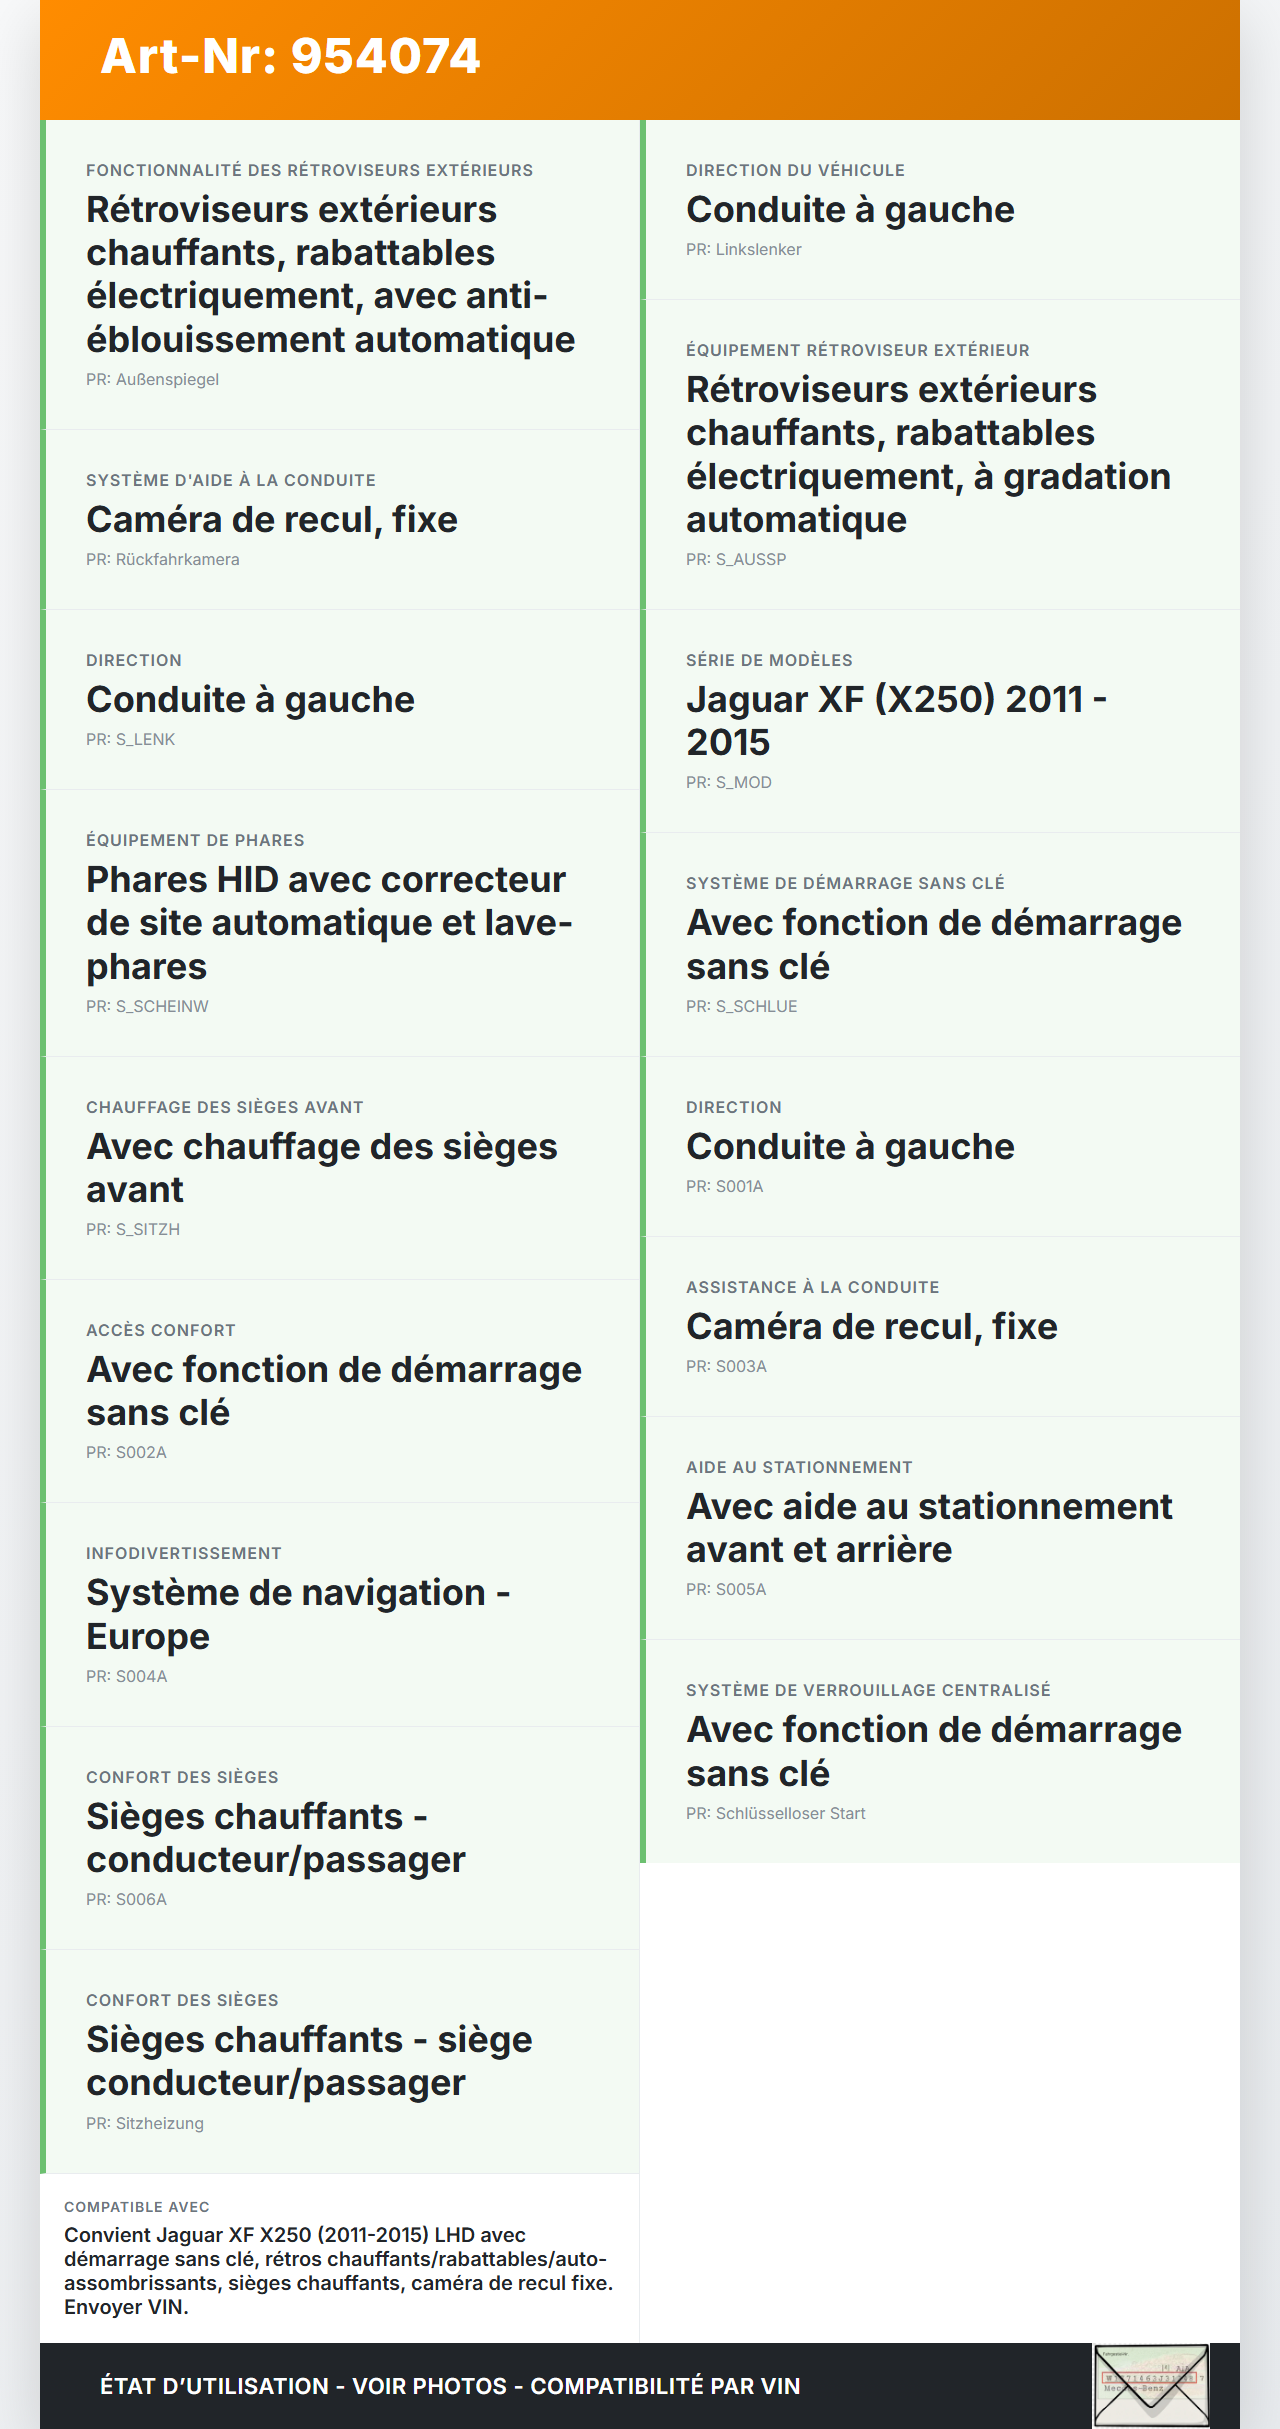Select the 'Équipement rétroviseur extérieur' card
Image resolution: width=1280 pixels, height=2429 pixels.
coord(940,455)
